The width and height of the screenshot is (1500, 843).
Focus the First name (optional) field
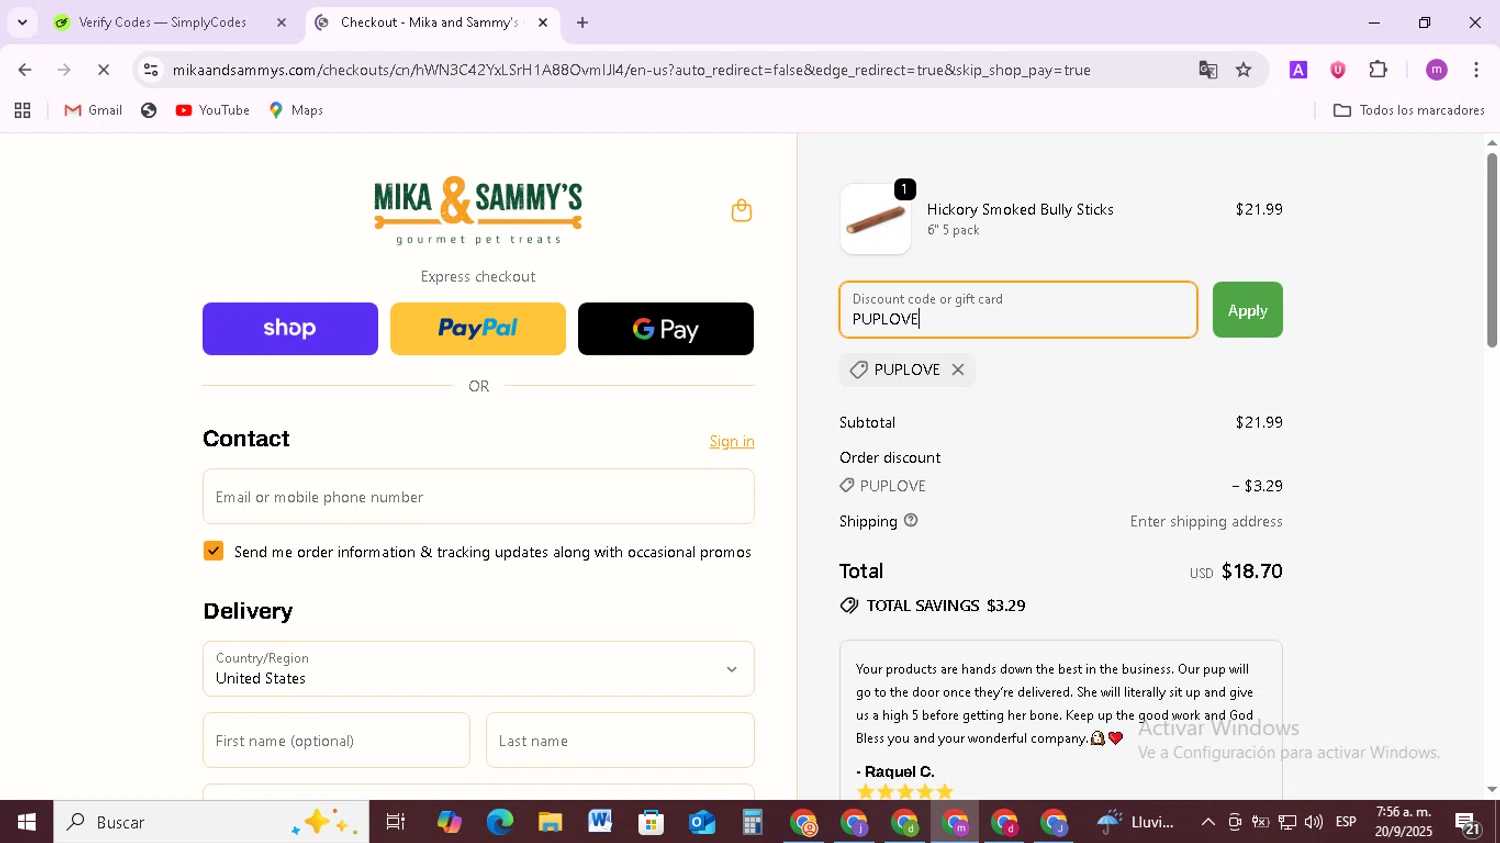336,741
